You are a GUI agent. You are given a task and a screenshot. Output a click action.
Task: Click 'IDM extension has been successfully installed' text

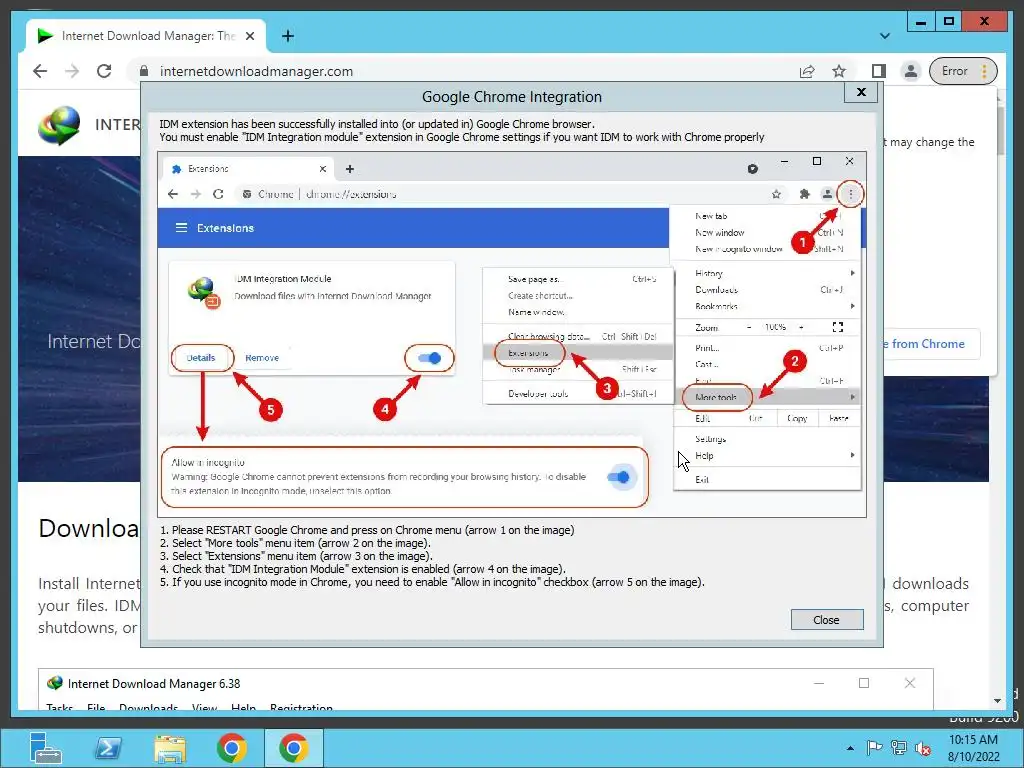coord(377,124)
